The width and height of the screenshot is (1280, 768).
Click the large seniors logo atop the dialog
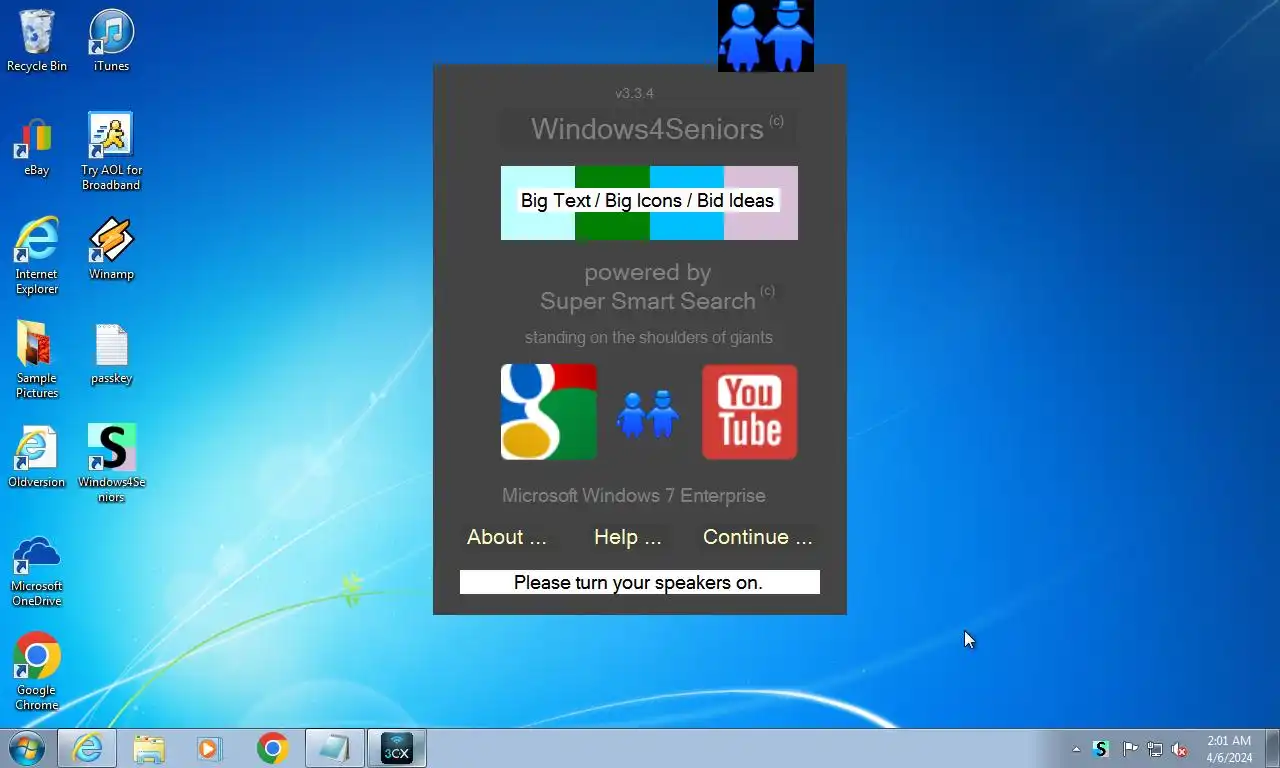[766, 36]
